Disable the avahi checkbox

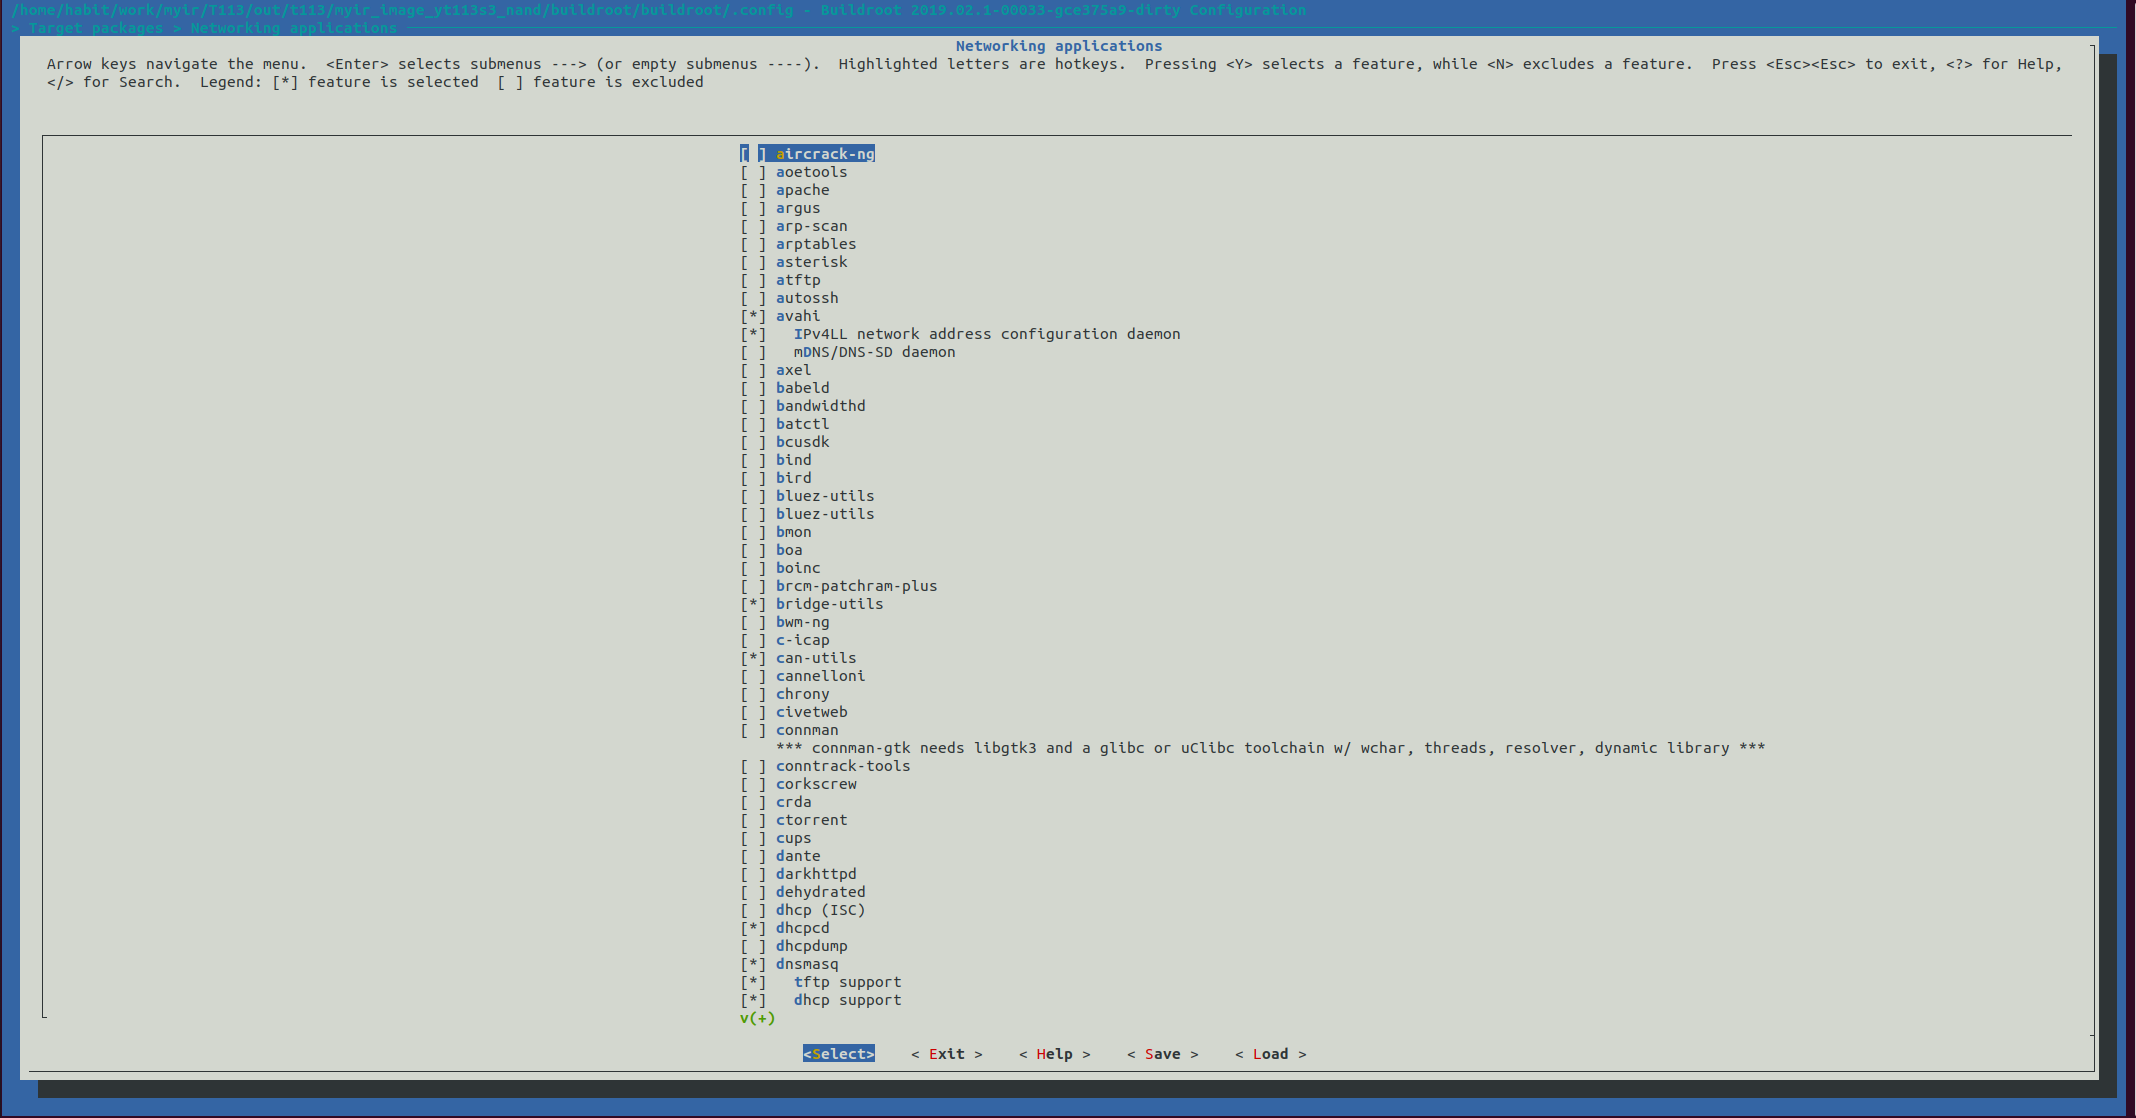(753, 316)
